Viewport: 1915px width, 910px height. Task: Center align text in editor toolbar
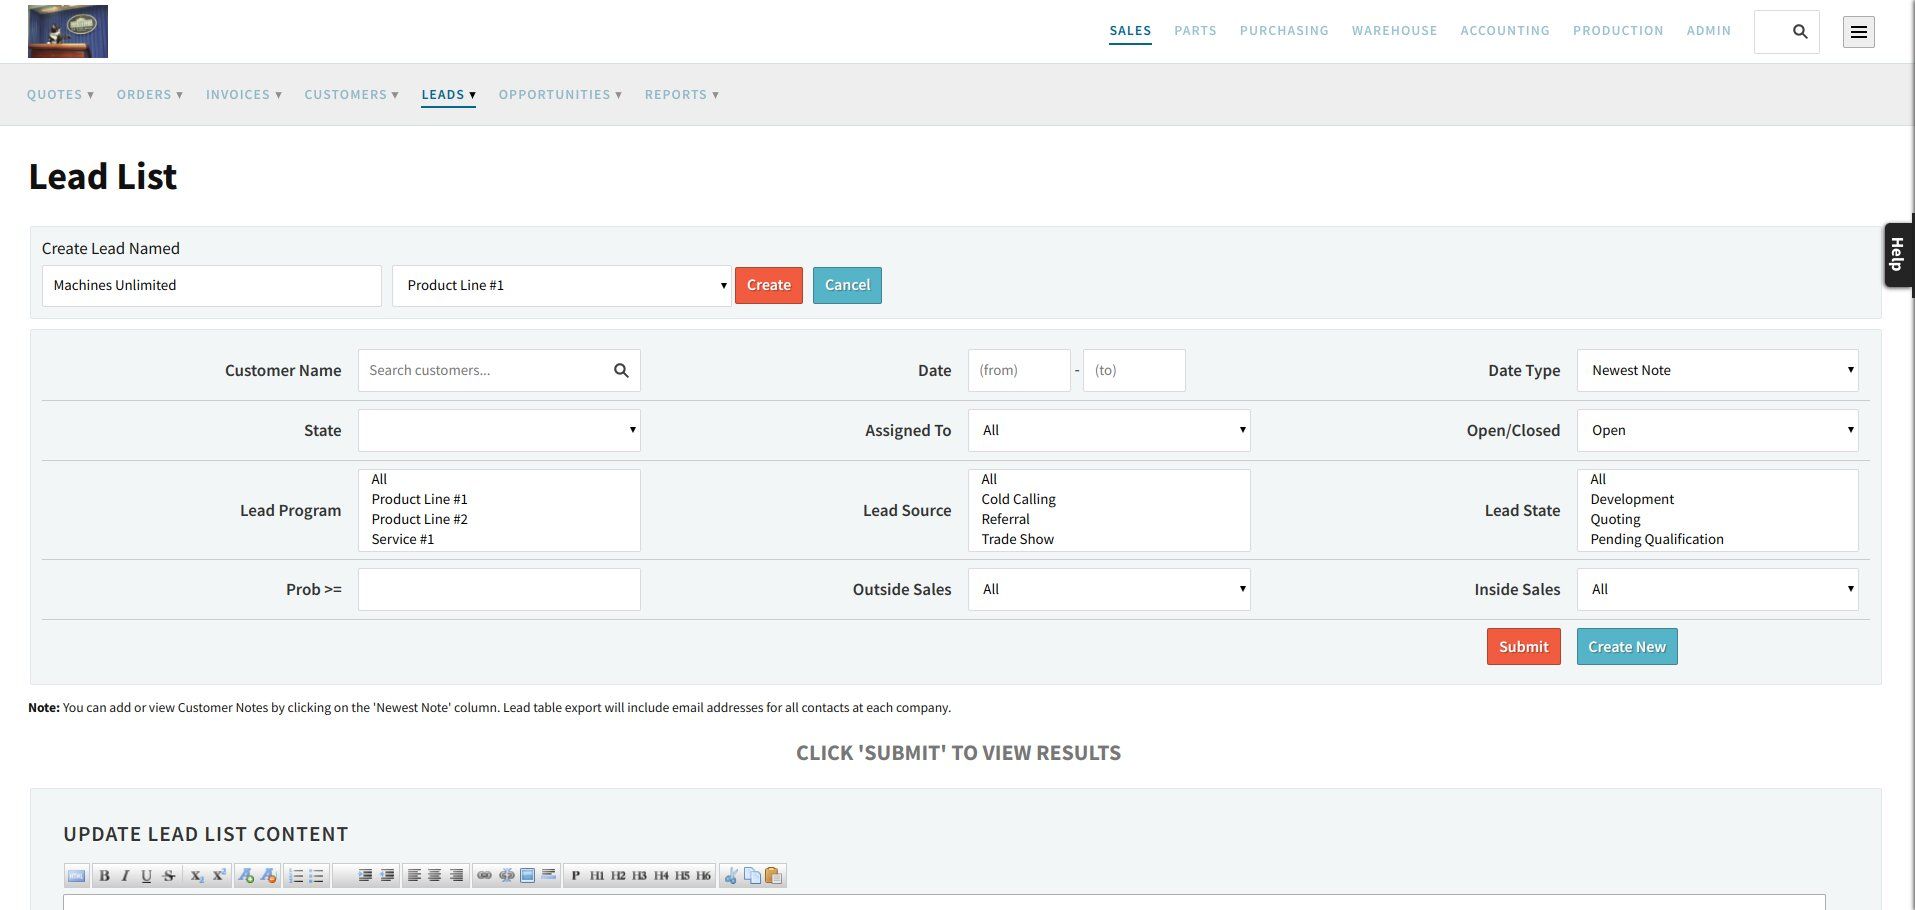coord(435,876)
